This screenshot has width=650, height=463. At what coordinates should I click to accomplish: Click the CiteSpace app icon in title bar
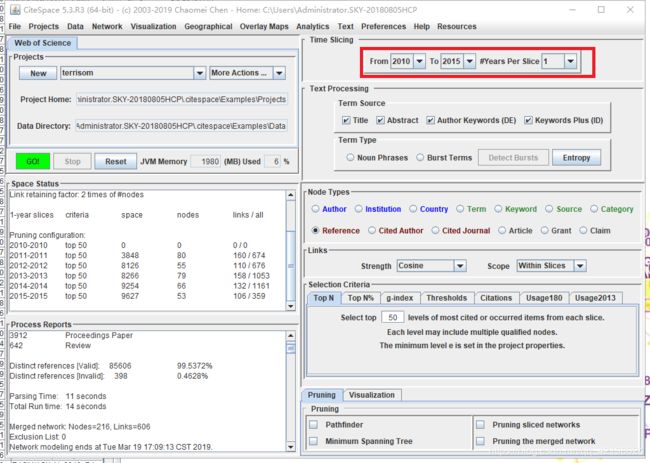[x=15, y=10]
